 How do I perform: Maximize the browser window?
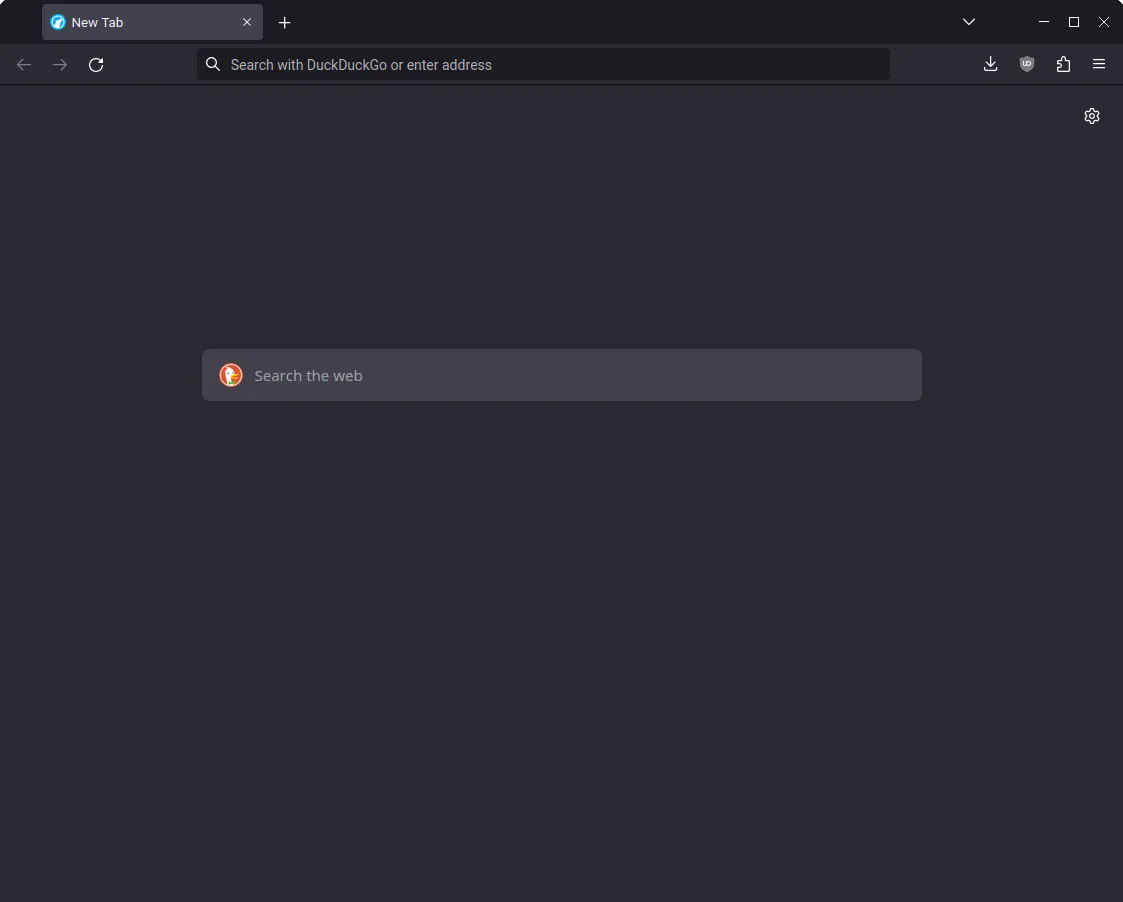point(1073,21)
